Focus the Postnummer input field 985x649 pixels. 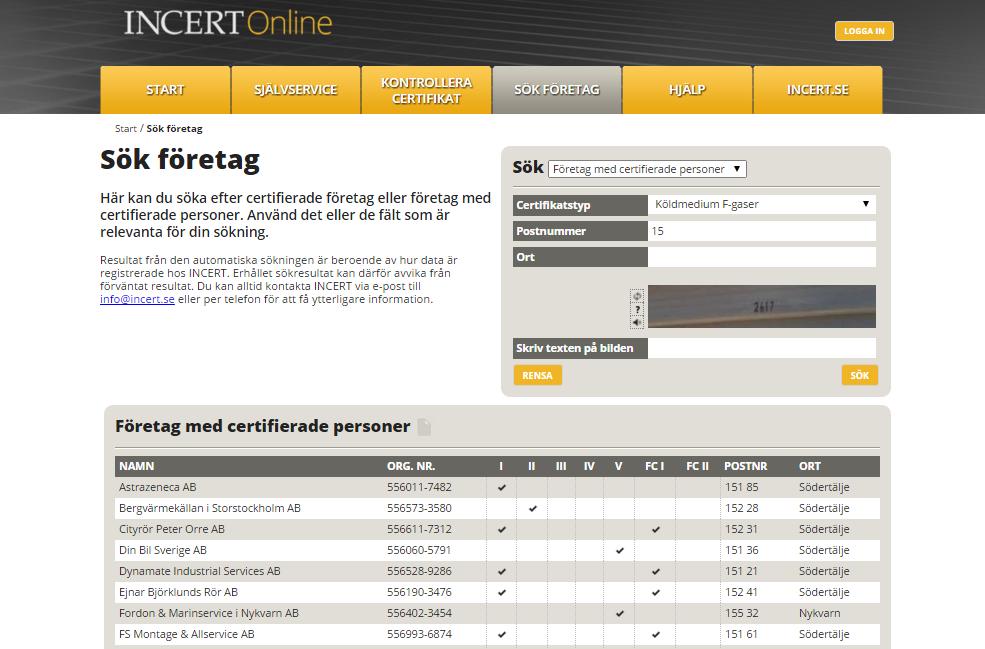(761, 231)
